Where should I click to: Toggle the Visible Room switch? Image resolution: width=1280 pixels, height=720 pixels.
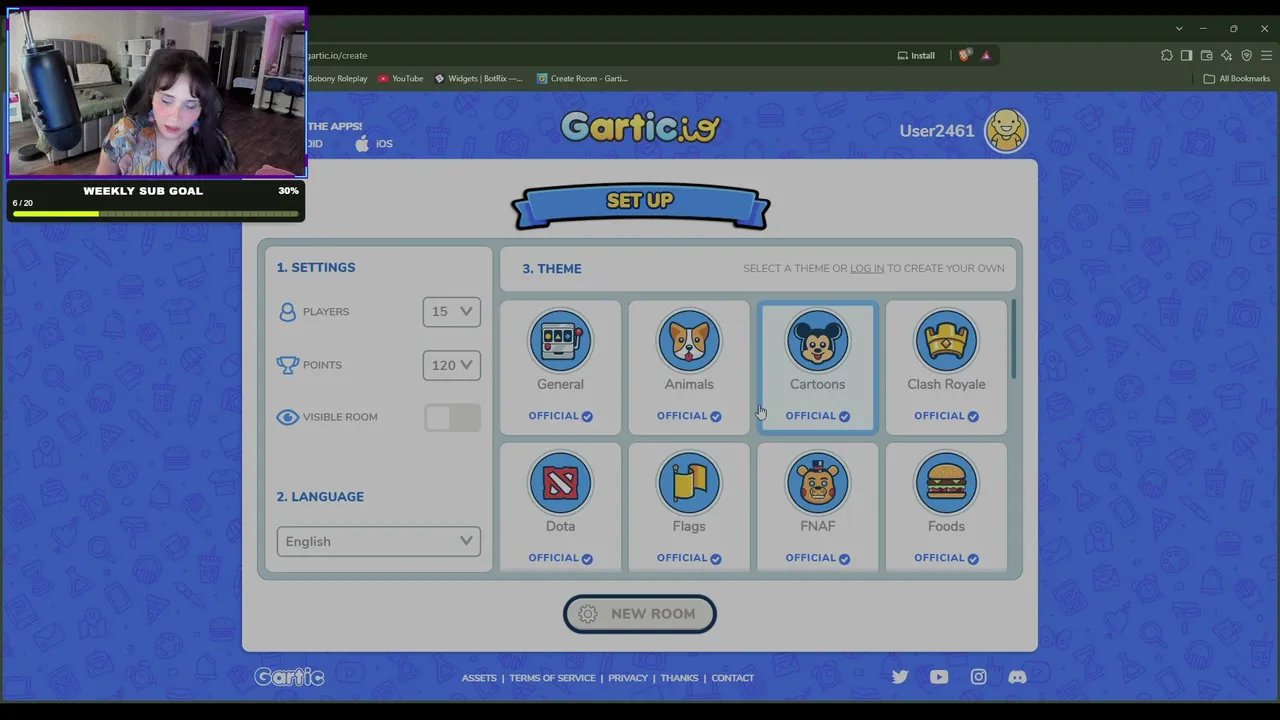pyautogui.click(x=452, y=417)
